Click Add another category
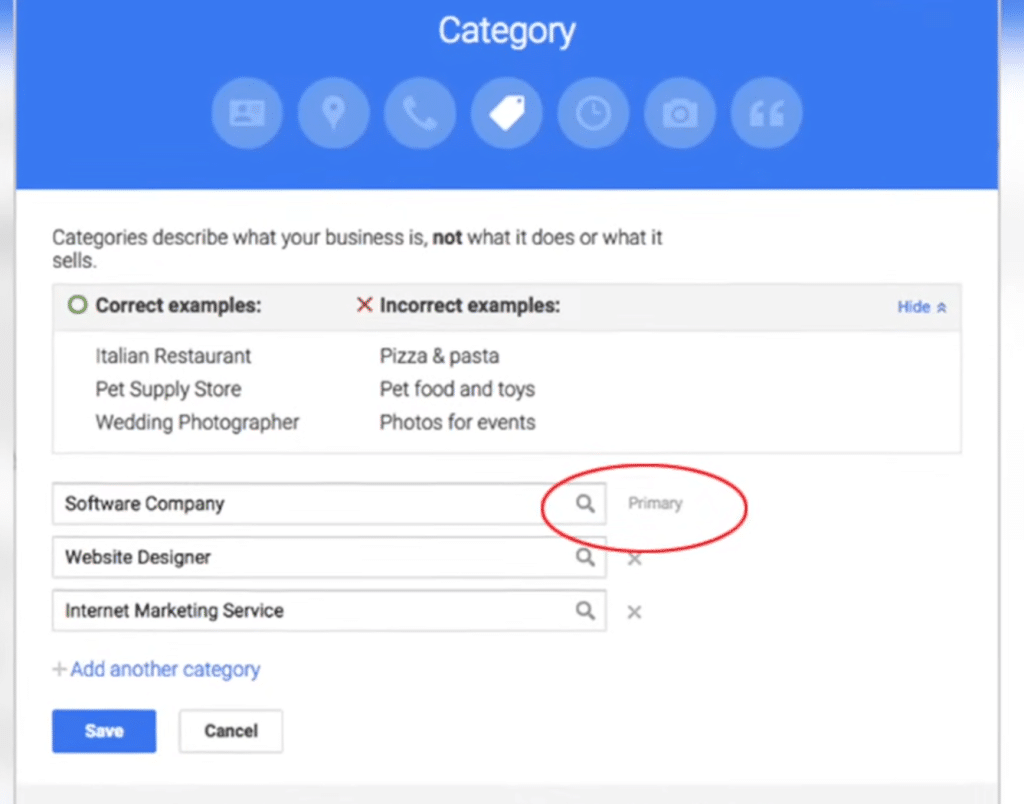 pyautogui.click(x=156, y=669)
